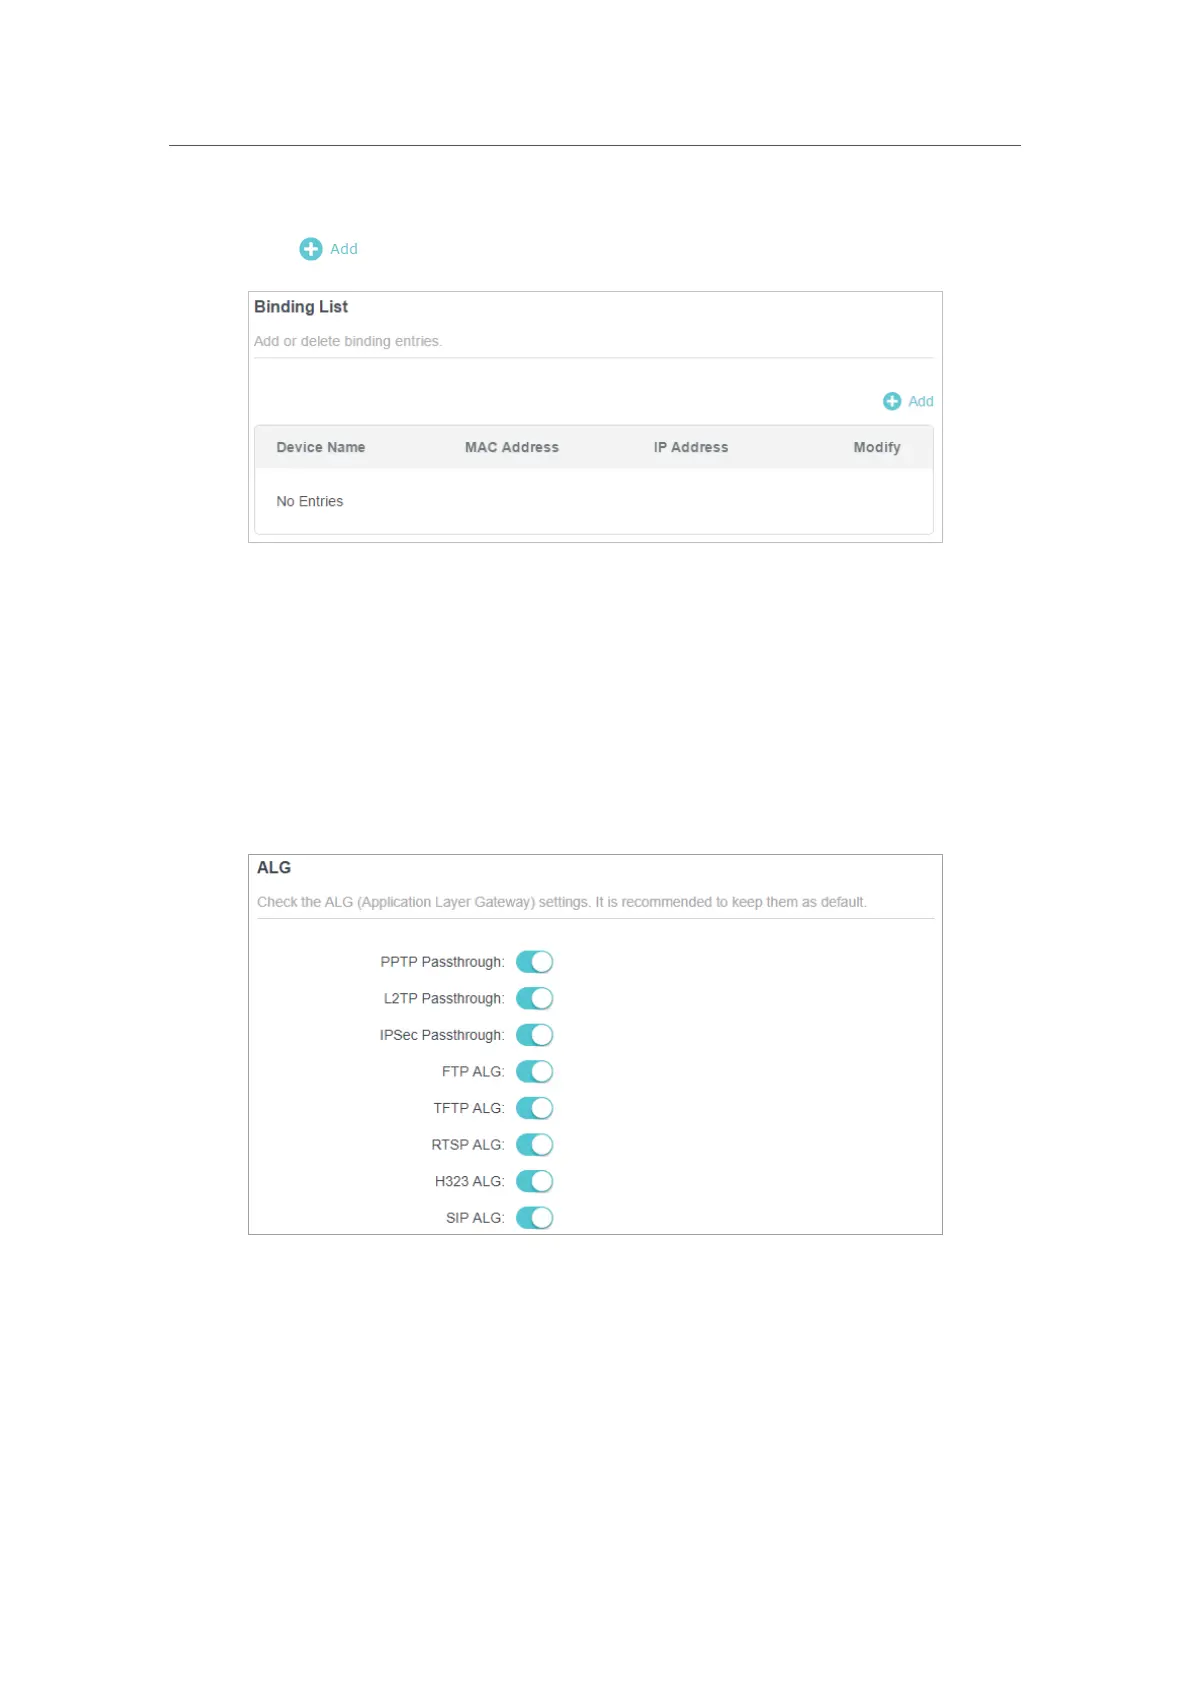1190x1684 pixels.
Task: Switch off TFTP ALG
Action: (x=535, y=1108)
